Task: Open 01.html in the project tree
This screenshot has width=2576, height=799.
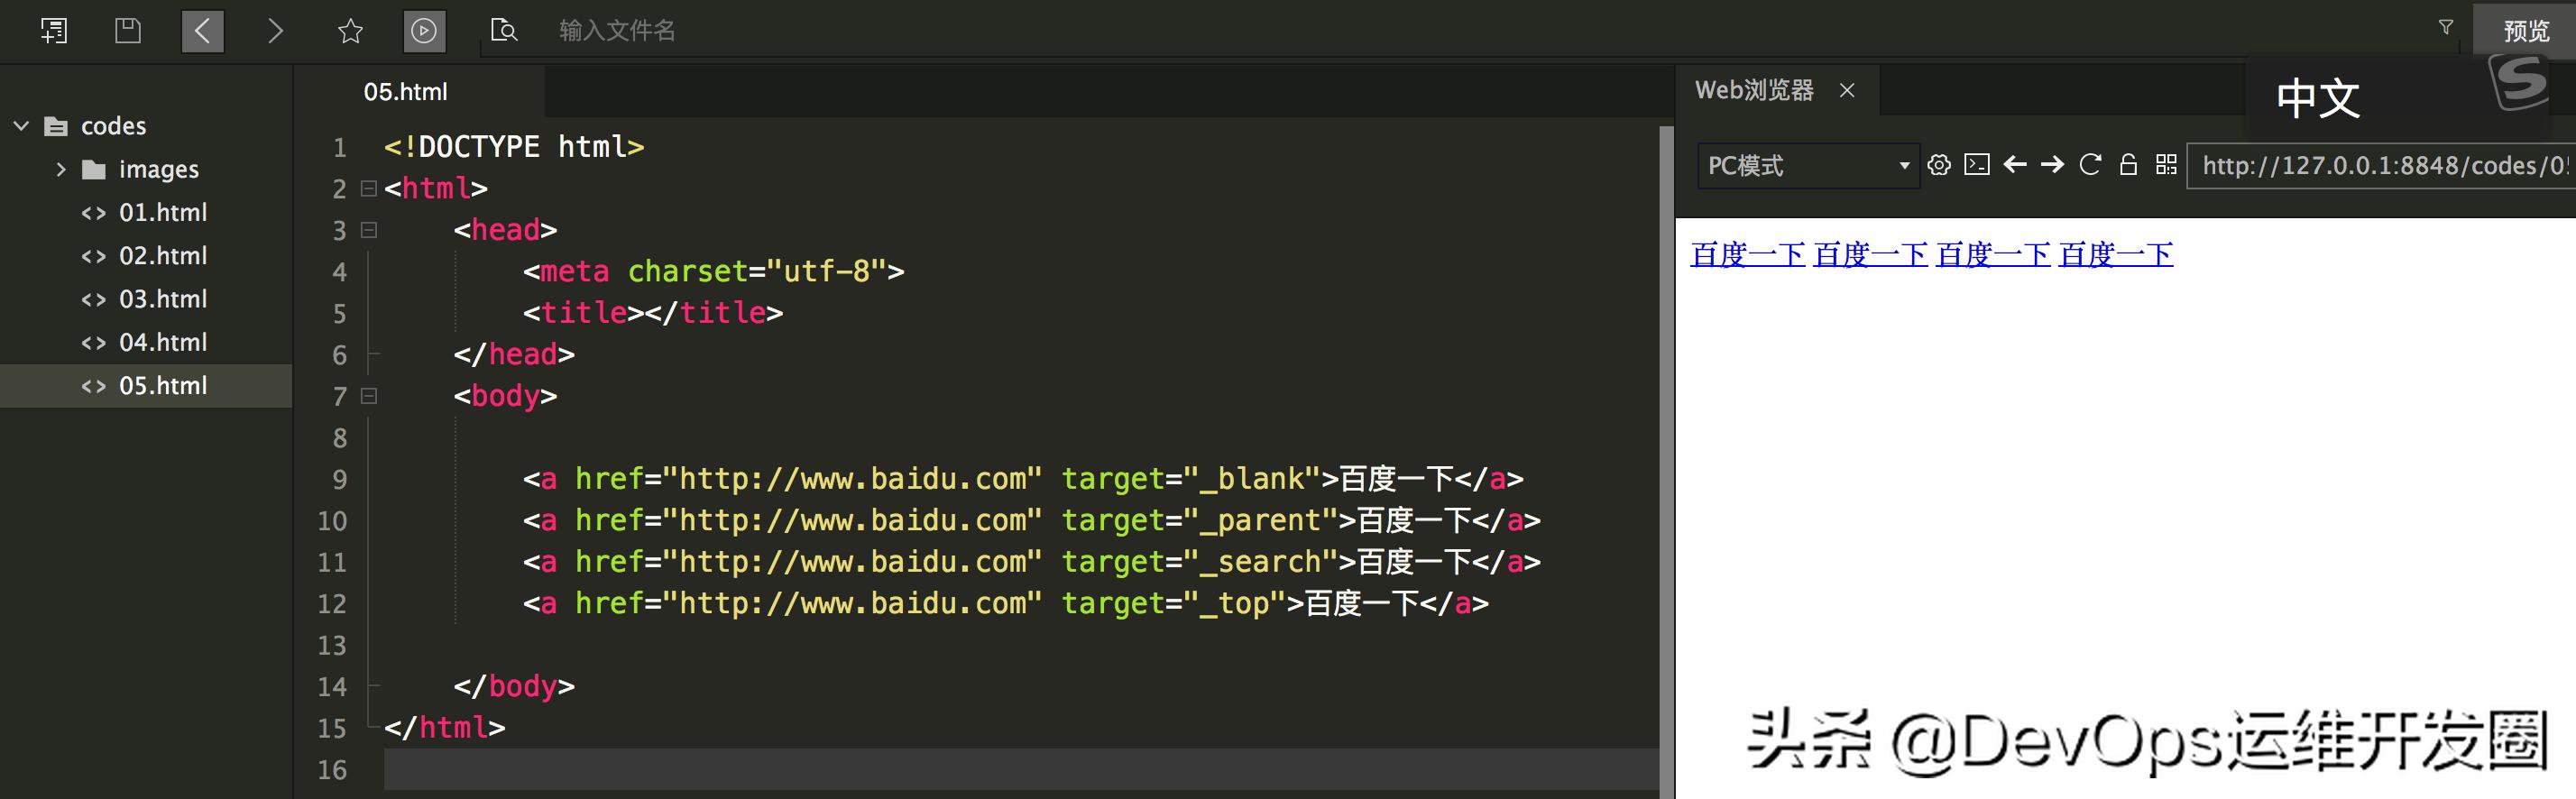Action: tap(163, 213)
